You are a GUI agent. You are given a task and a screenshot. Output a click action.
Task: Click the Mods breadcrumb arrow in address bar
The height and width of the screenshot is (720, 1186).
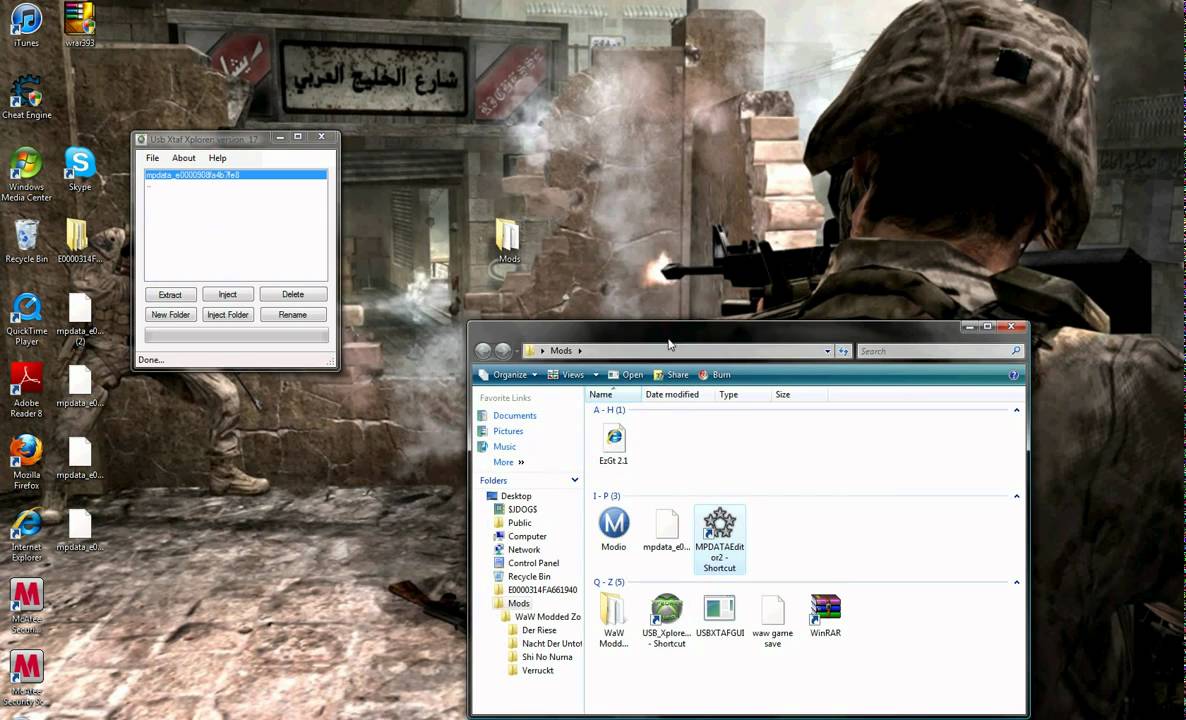tap(580, 351)
